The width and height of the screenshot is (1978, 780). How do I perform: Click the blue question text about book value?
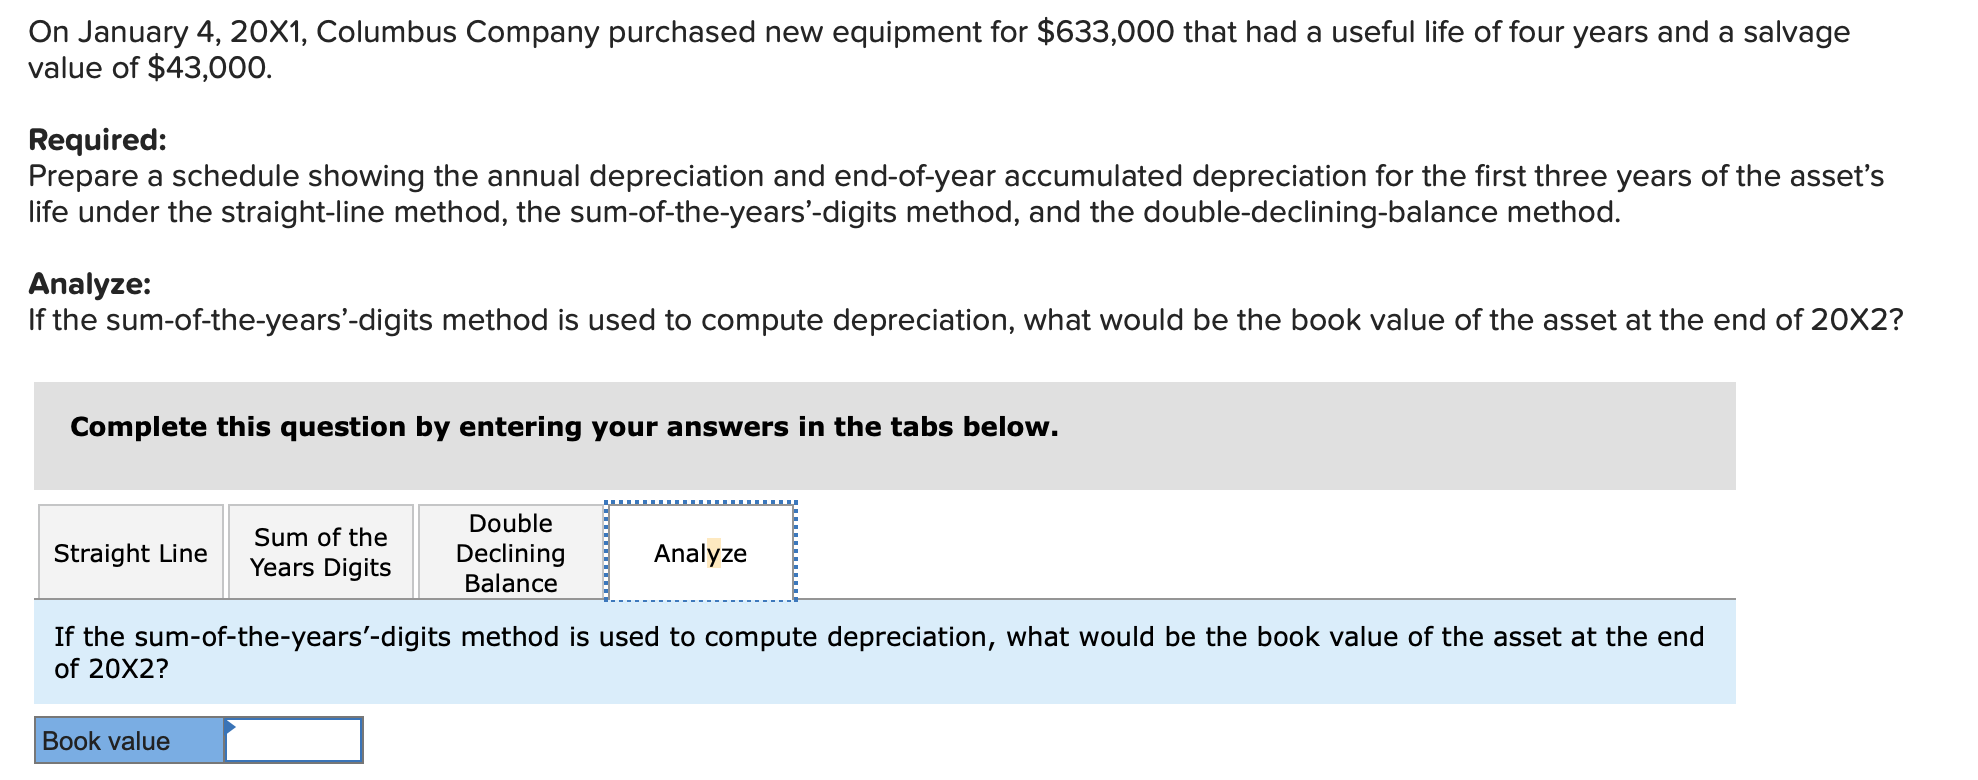(700, 636)
